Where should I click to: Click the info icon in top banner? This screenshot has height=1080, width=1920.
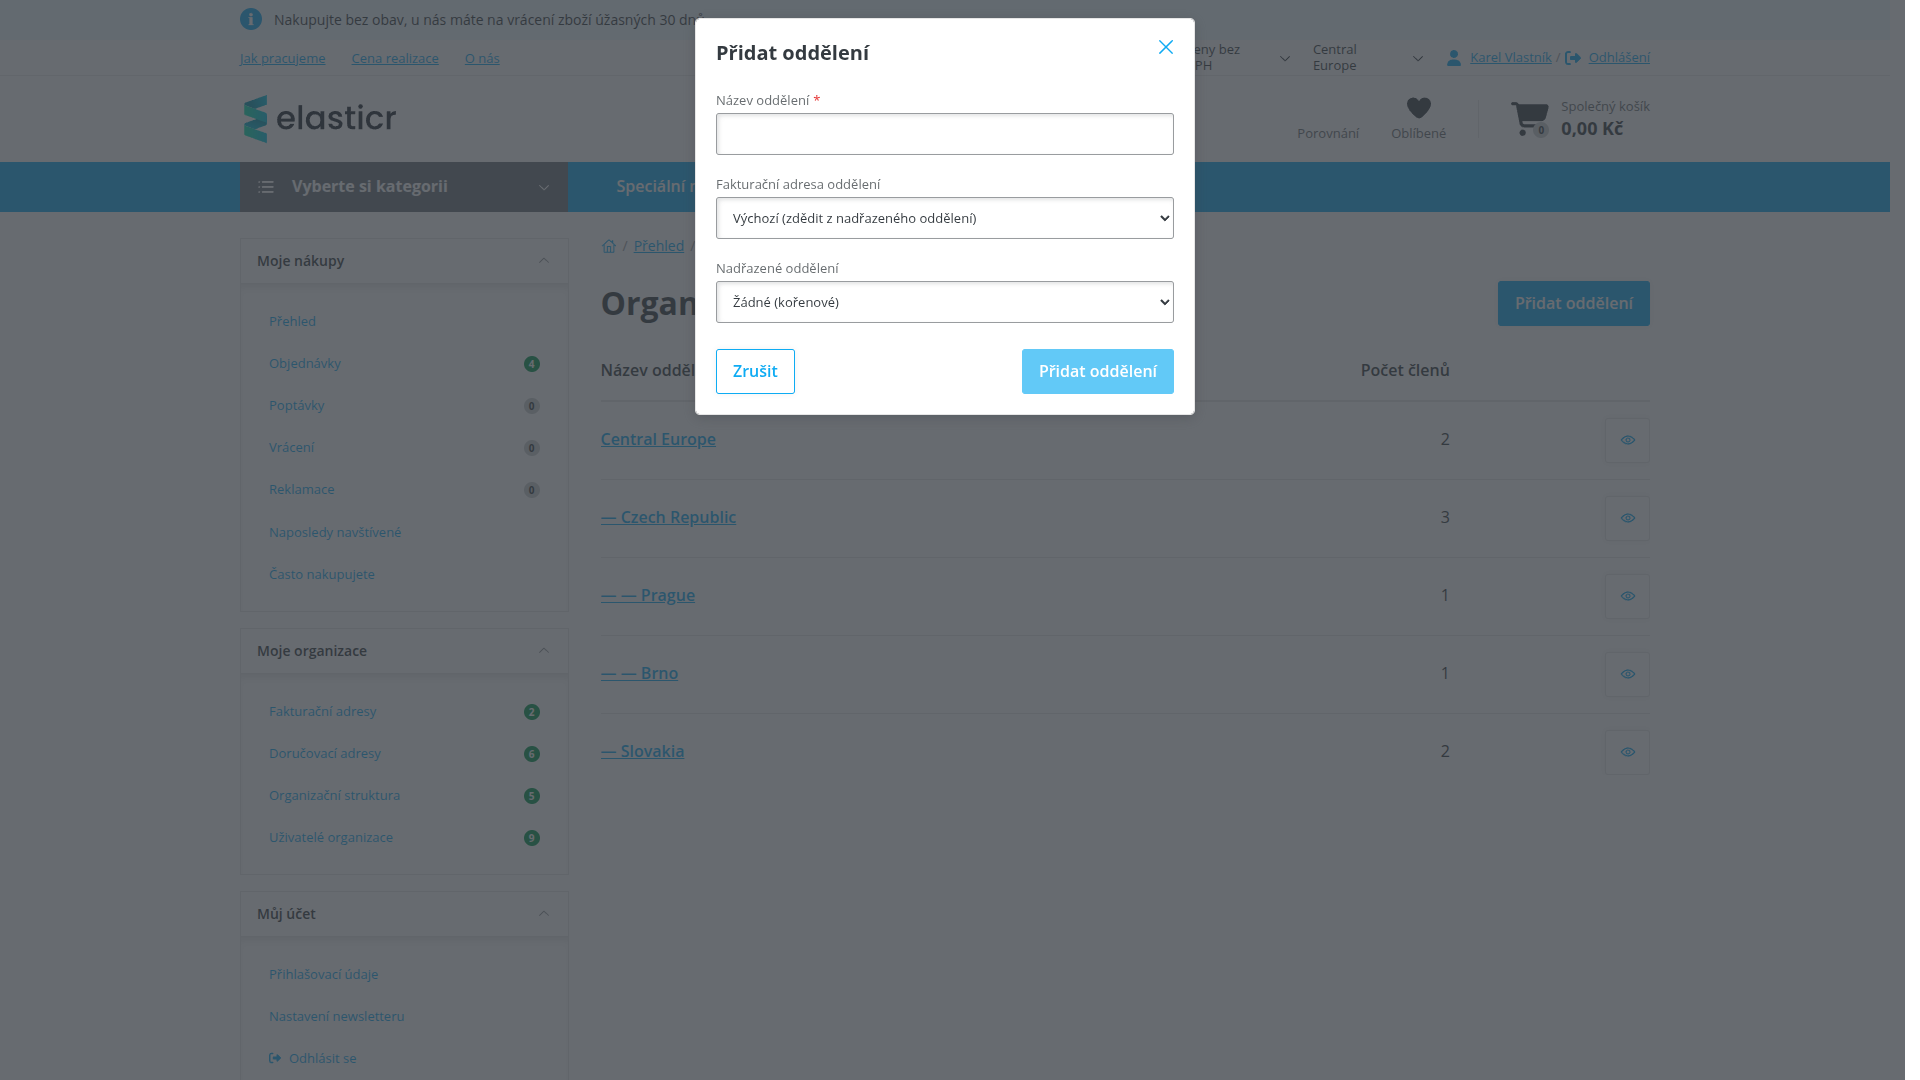[251, 19]
